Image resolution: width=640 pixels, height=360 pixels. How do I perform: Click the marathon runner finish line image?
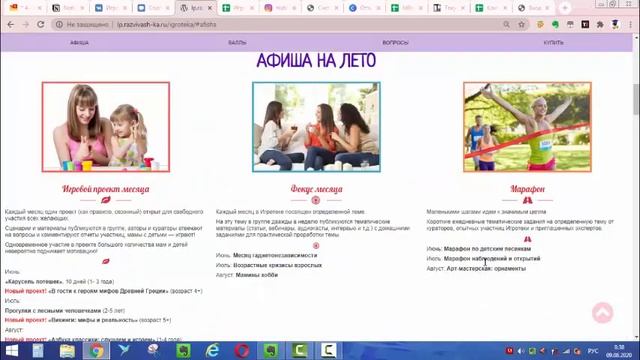527,127
